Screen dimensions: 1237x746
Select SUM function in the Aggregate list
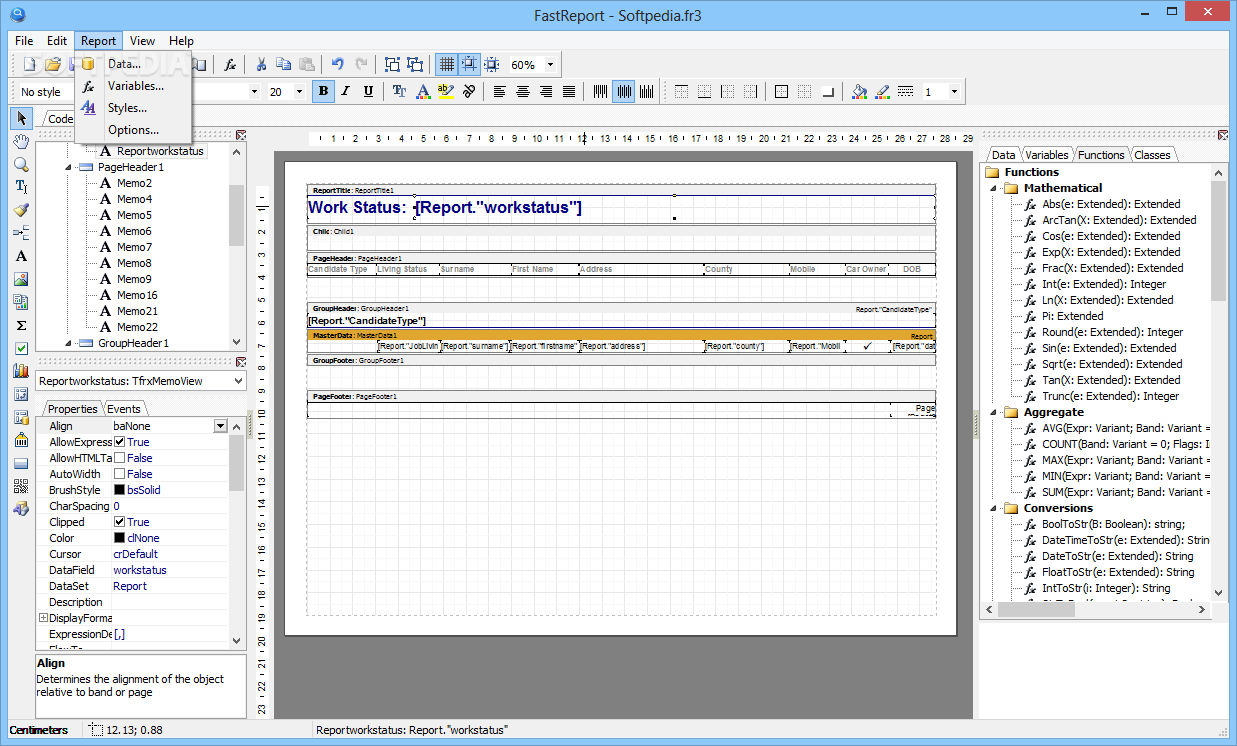coord(1124,492)
